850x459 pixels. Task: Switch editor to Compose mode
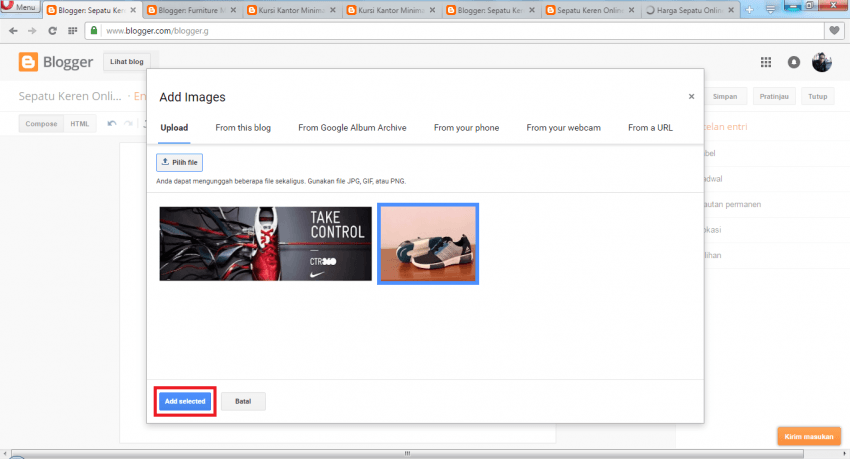[x=41, y=124]
